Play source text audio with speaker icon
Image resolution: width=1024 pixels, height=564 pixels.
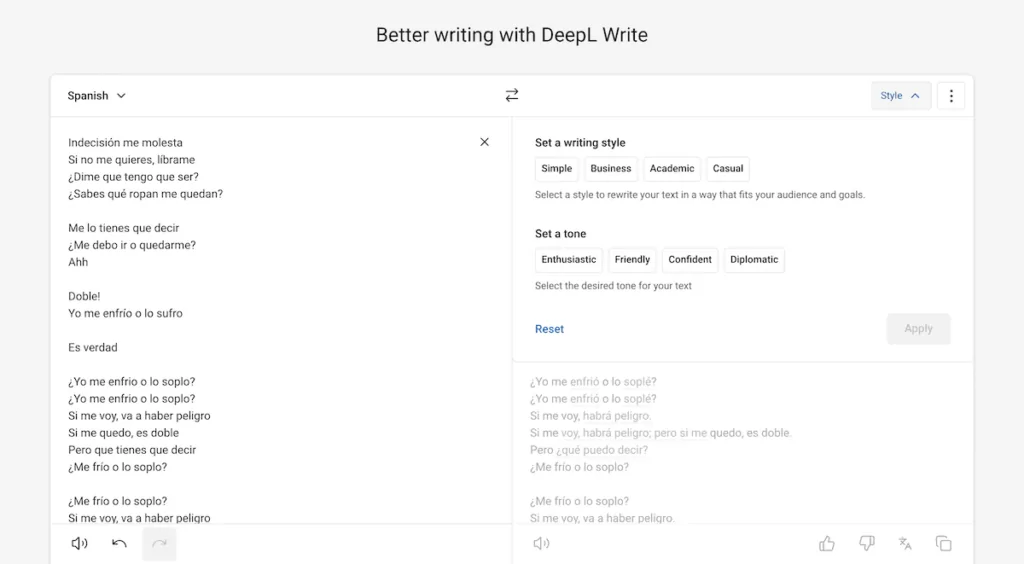[79, 543]
